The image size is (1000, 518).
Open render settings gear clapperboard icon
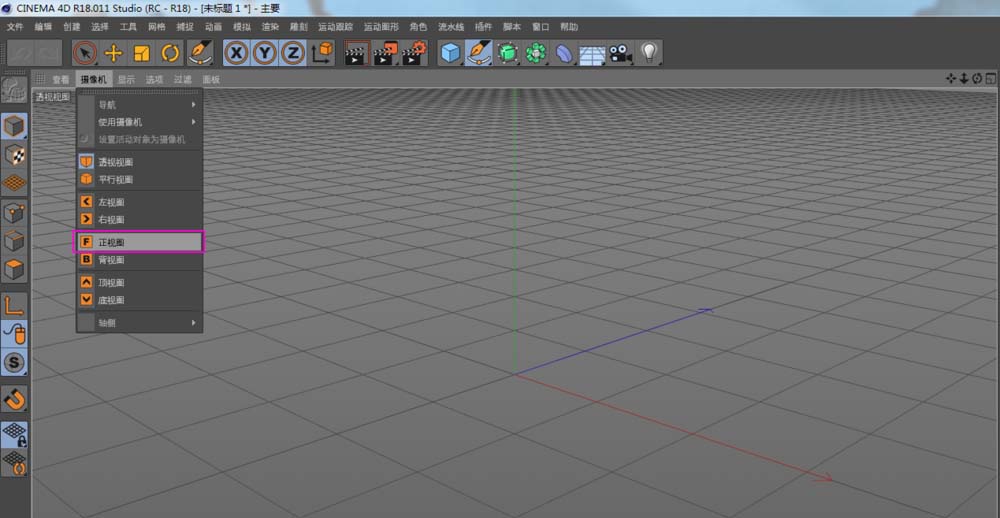pyautogui.click(x=415, y=53)
